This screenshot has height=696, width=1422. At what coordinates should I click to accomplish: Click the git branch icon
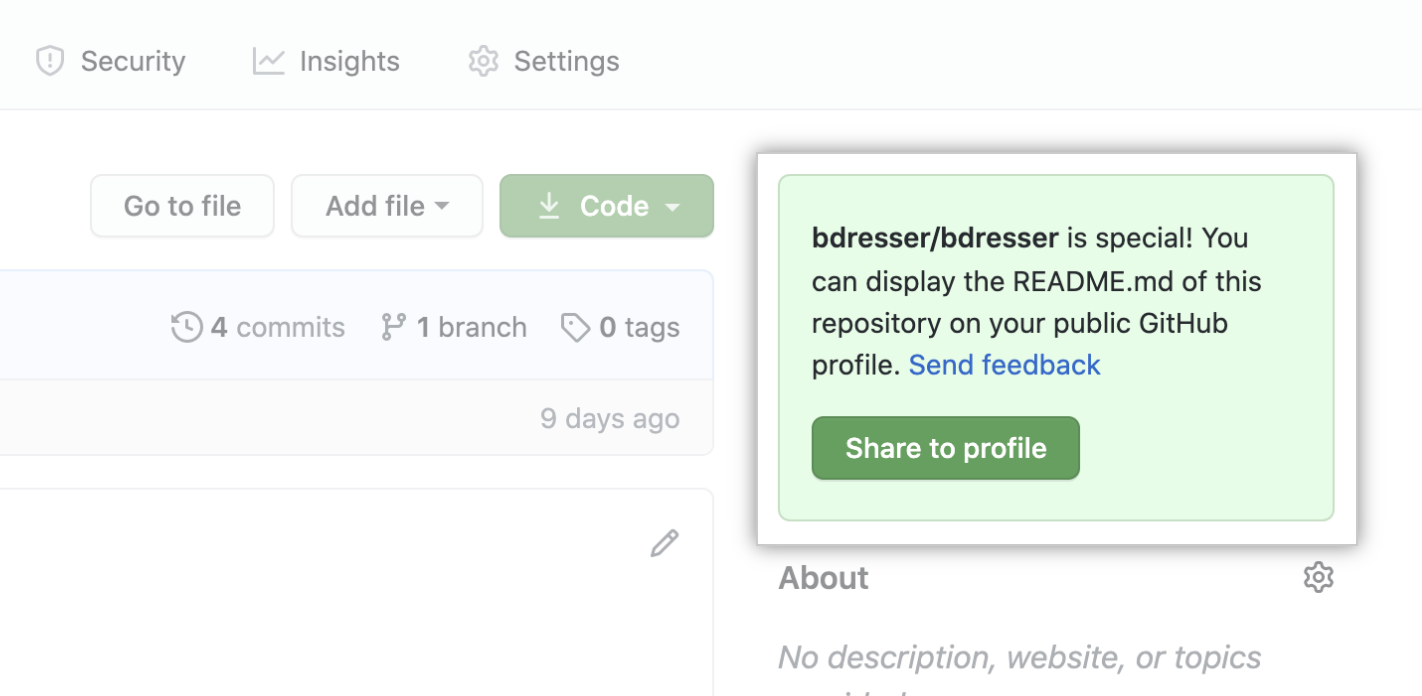[x=393, y=327]
